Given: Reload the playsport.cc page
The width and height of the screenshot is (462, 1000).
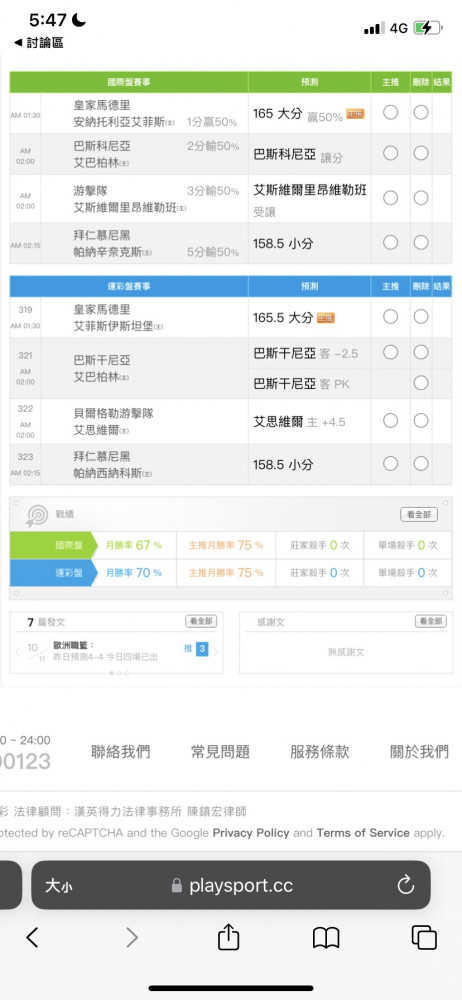Looking at the screenshot, I should (x=405, y=885).
